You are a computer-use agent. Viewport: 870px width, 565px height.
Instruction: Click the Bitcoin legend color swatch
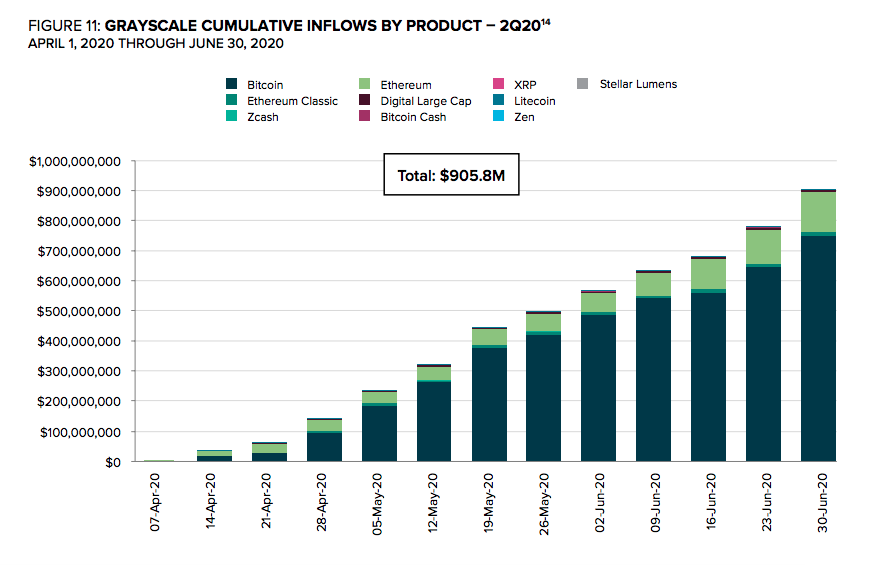click(231, 84)
